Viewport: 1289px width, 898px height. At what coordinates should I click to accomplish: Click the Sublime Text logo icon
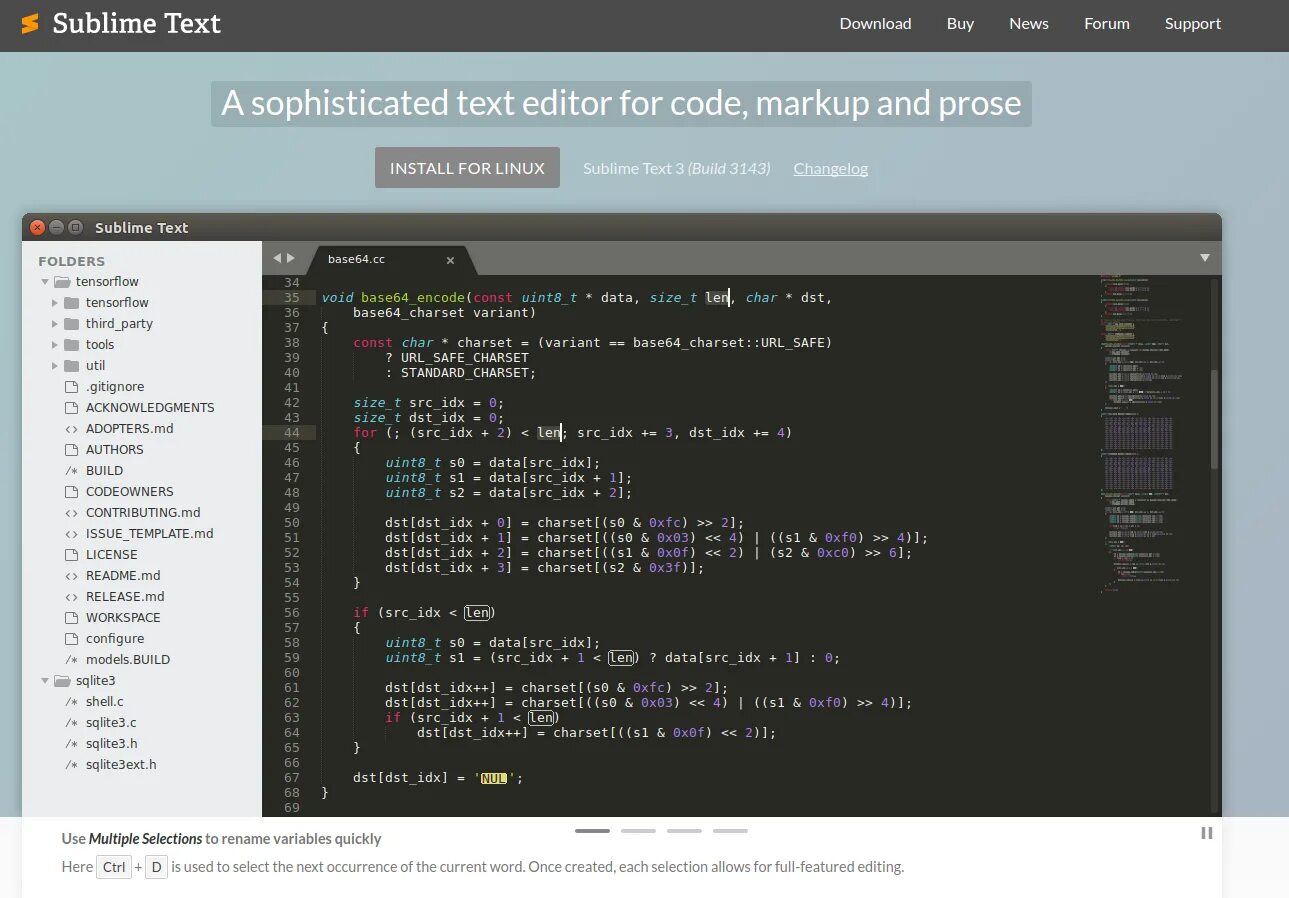point(30,23)
